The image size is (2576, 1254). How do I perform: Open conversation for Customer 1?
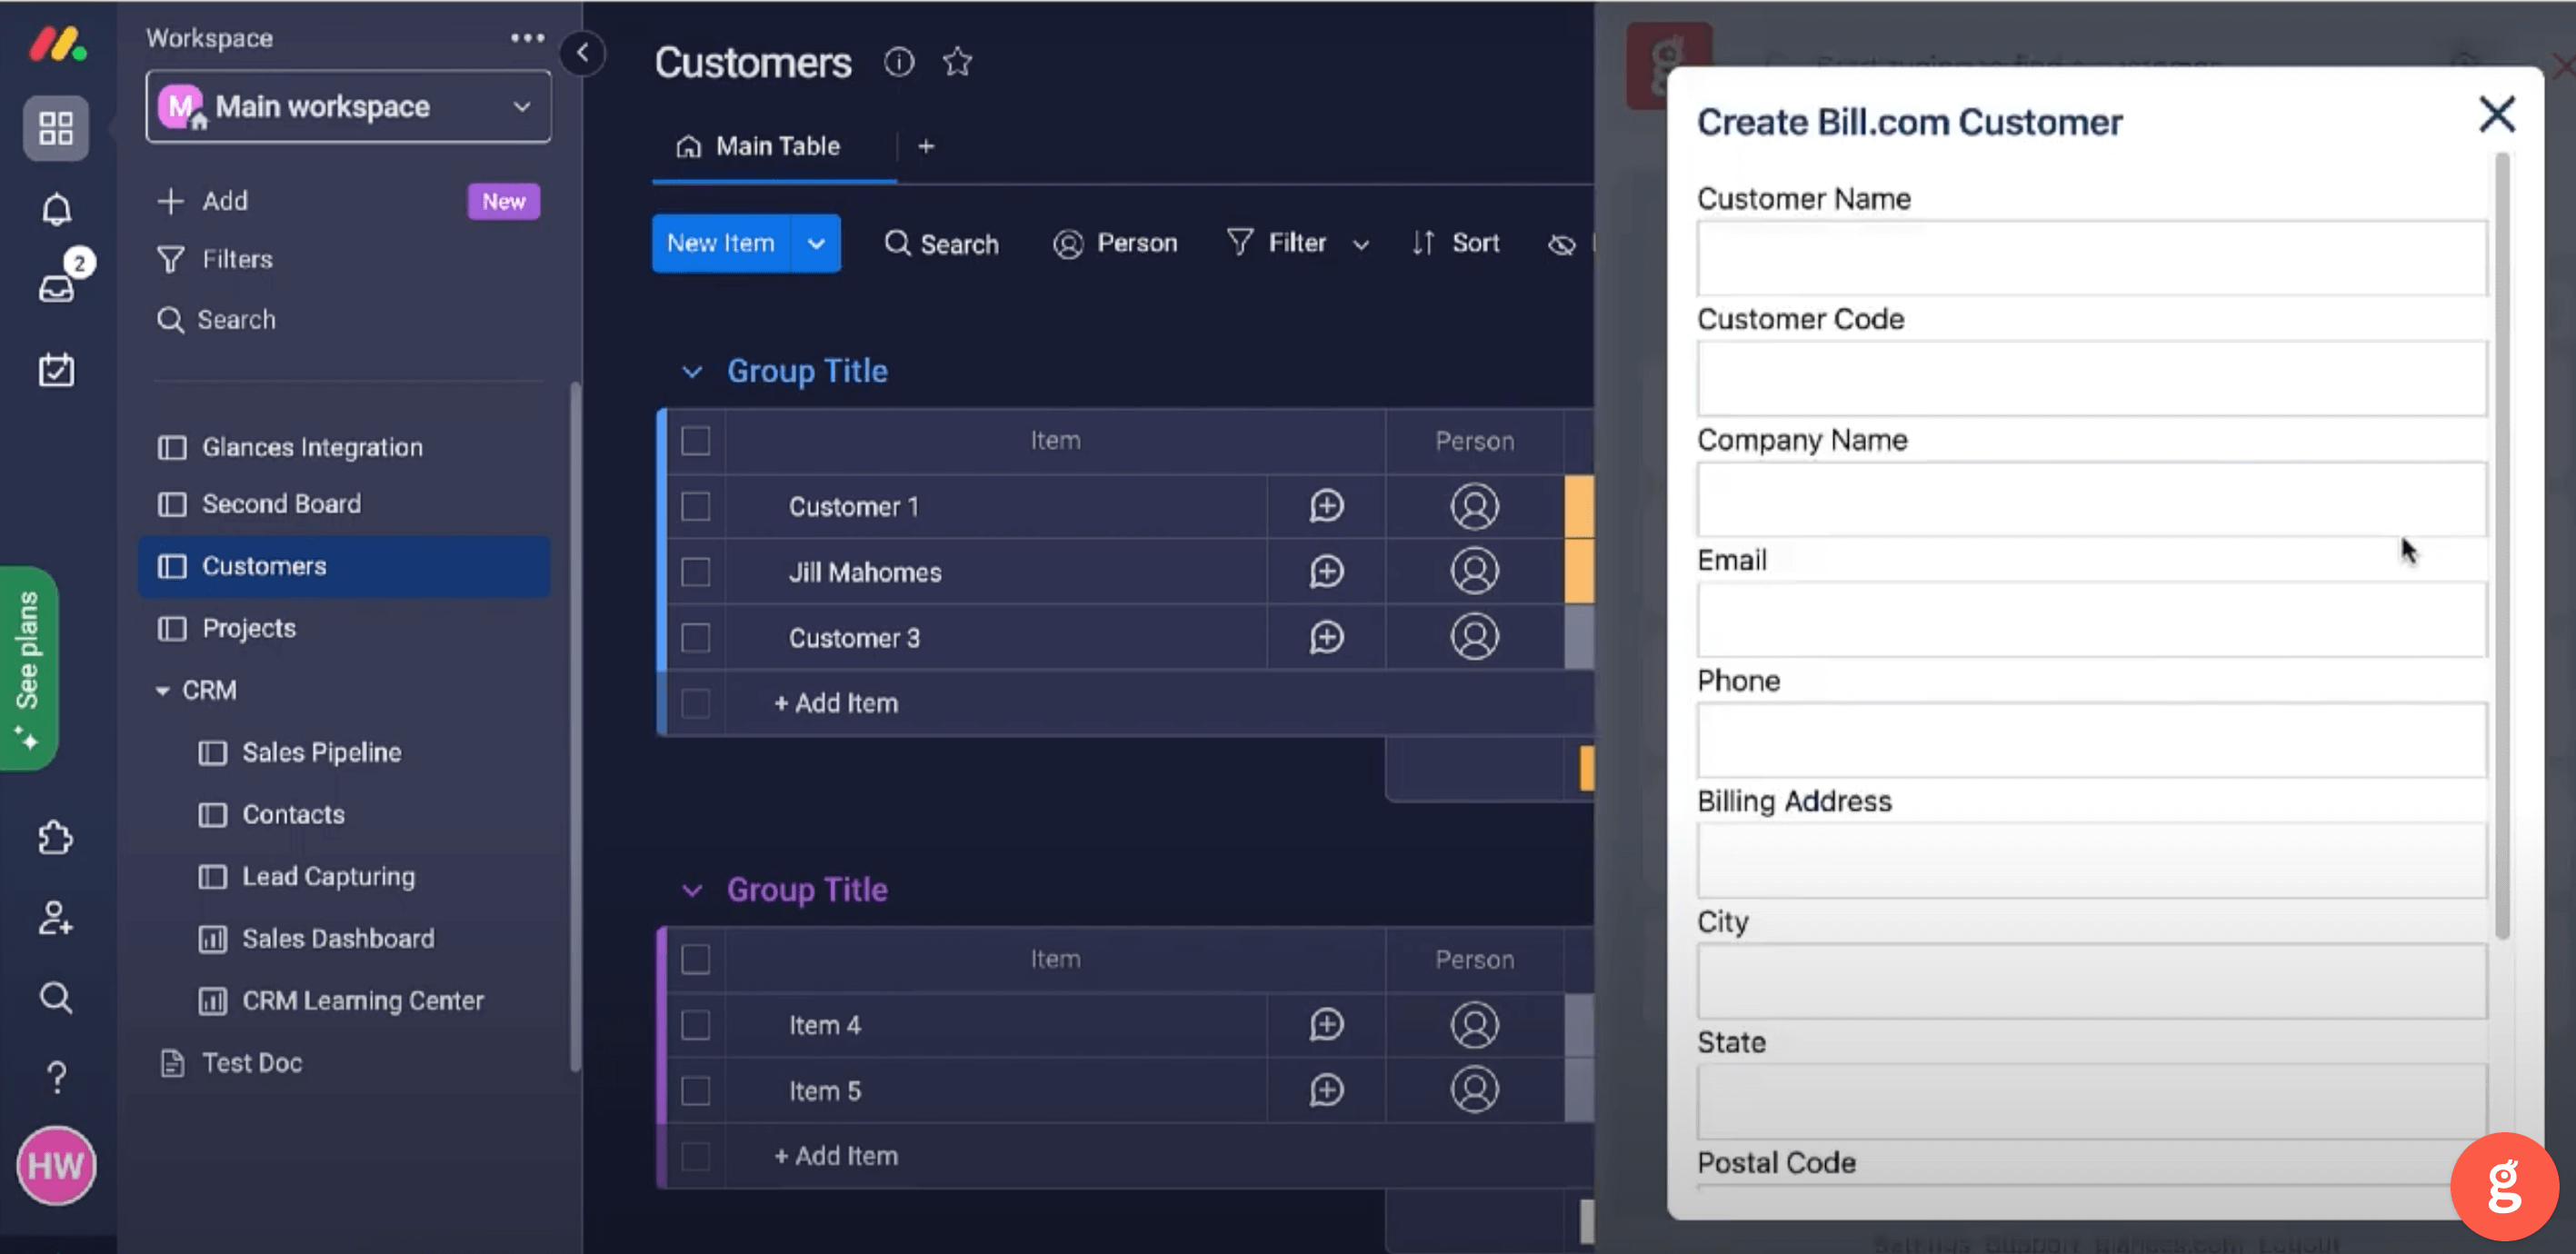(x=1326, y=506)
